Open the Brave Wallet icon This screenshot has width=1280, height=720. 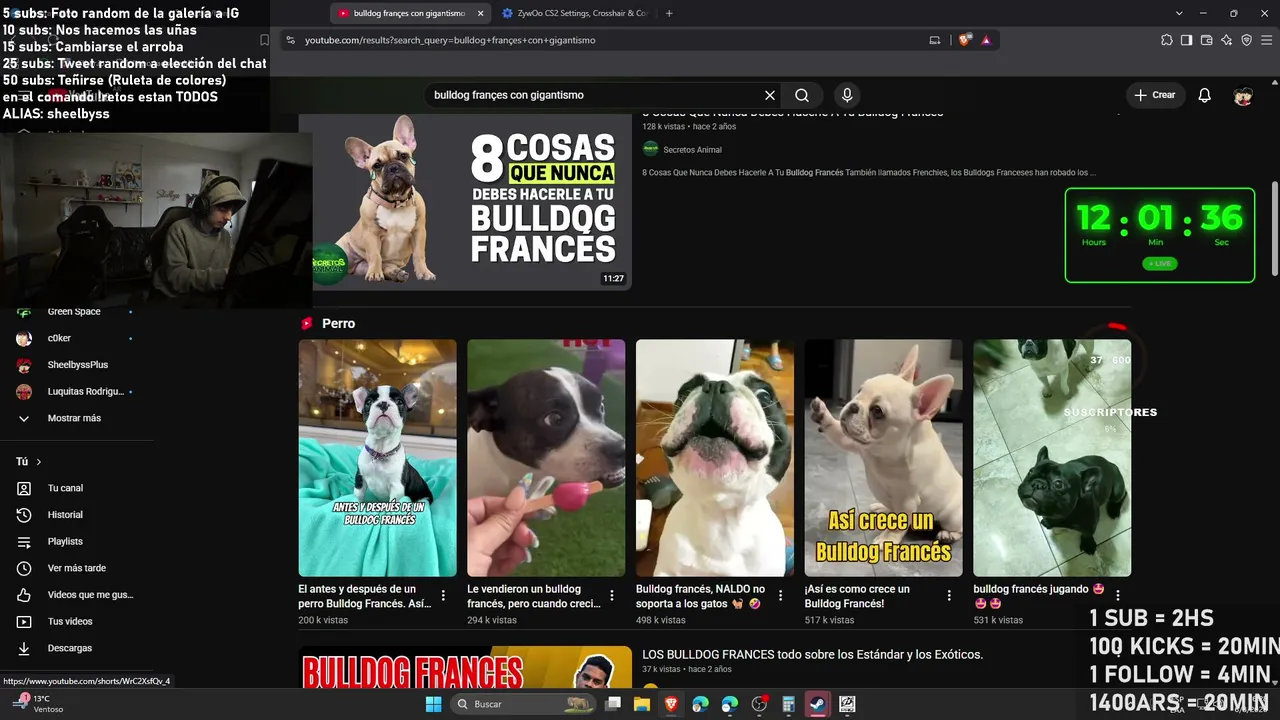1207,40
